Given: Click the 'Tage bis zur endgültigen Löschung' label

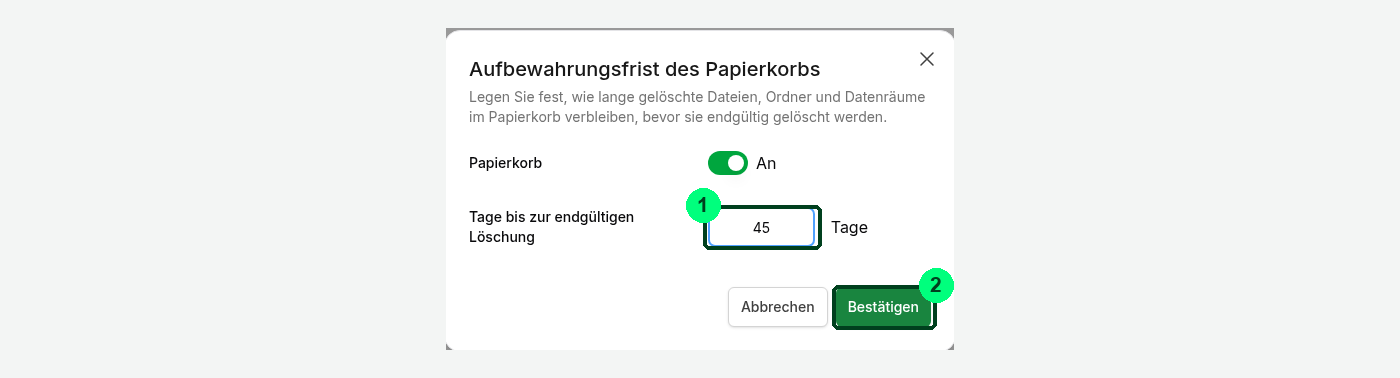Looking at the screenshot, I should pyautogui.click(x=552, y=227).
